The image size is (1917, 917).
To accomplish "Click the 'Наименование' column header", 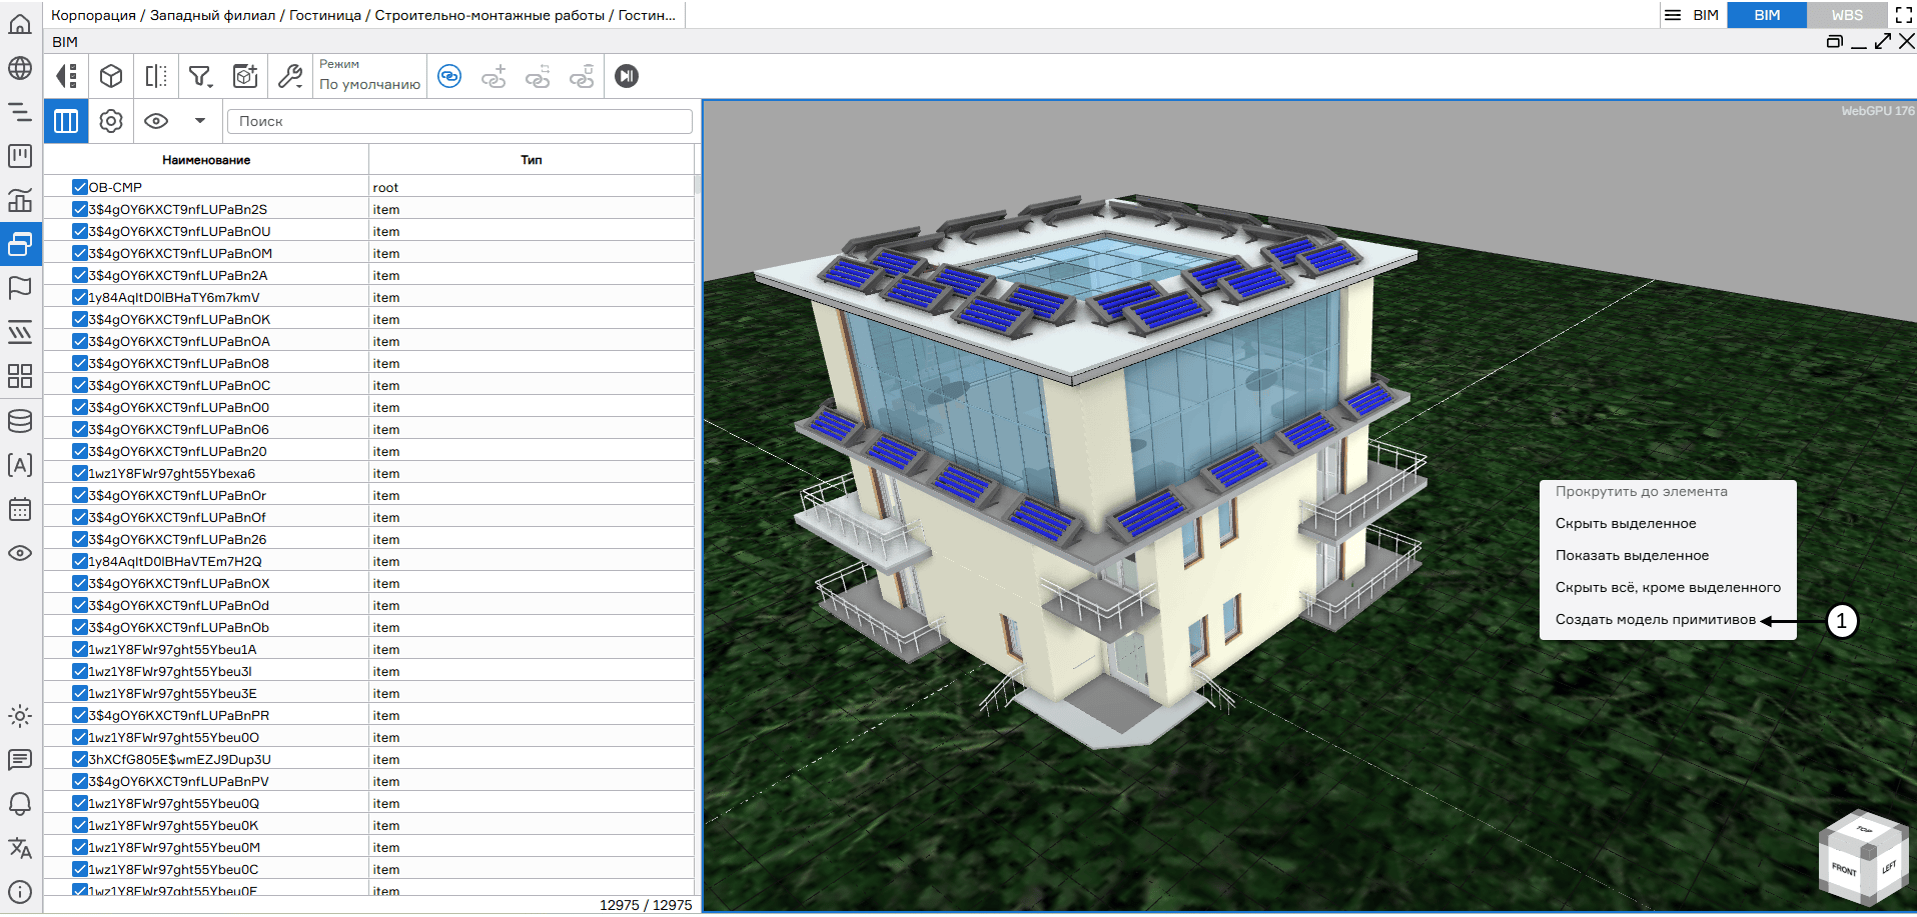I will tap(206, 160).
